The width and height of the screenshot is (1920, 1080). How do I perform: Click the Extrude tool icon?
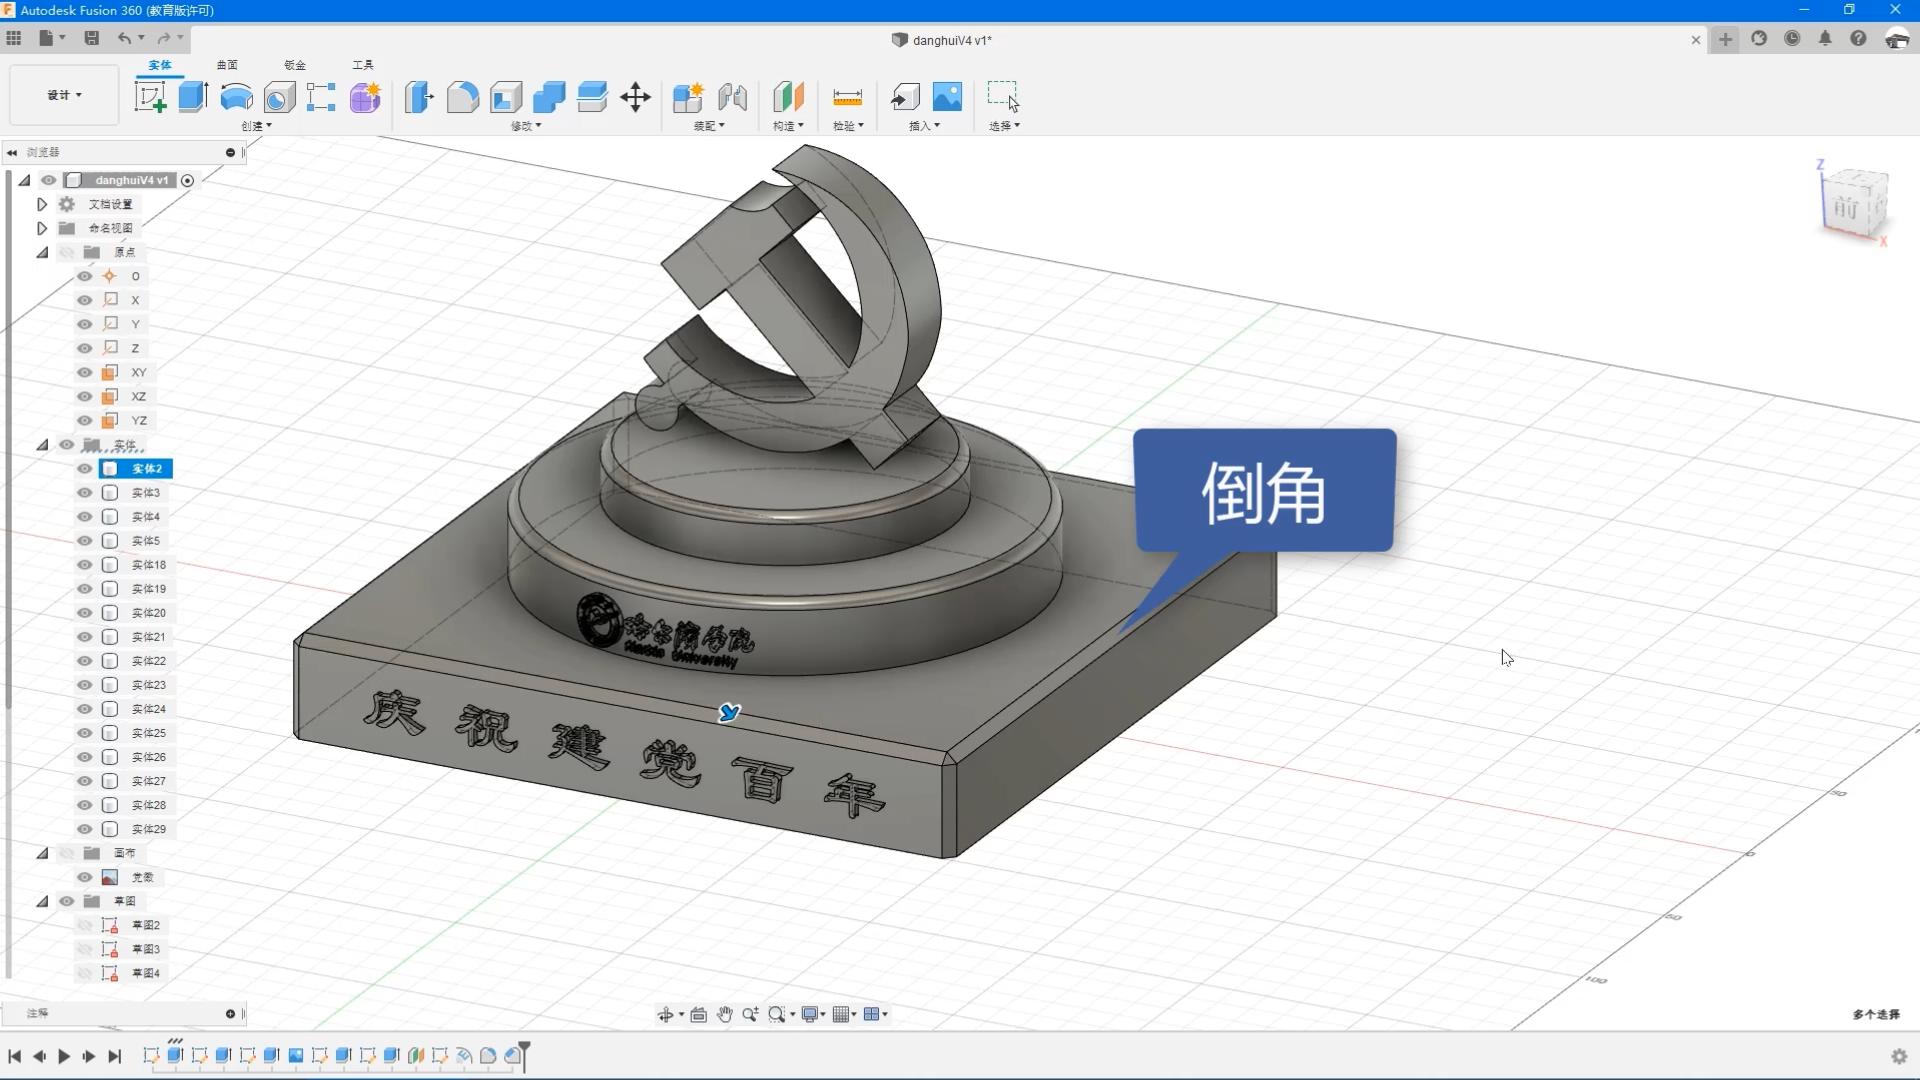coord(193,97)
